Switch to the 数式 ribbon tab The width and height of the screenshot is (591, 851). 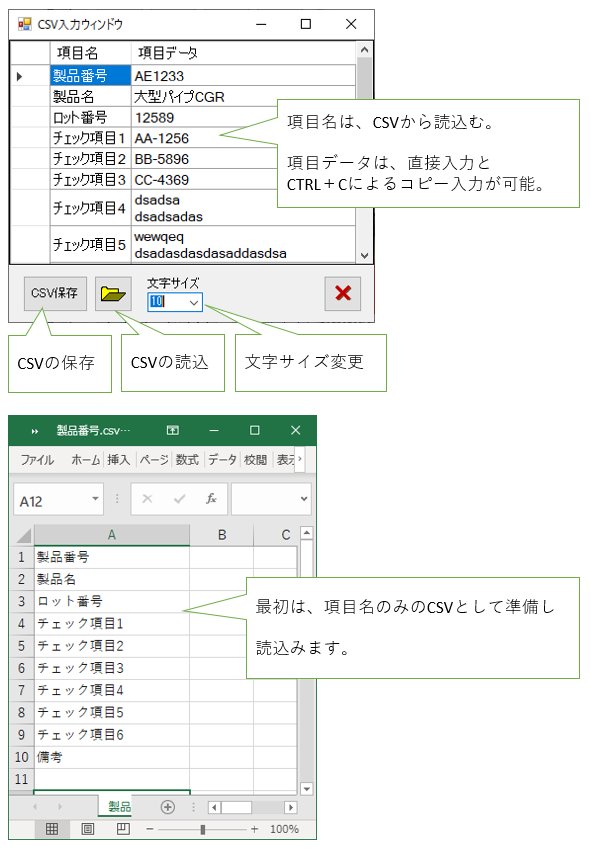coord(187,460)
